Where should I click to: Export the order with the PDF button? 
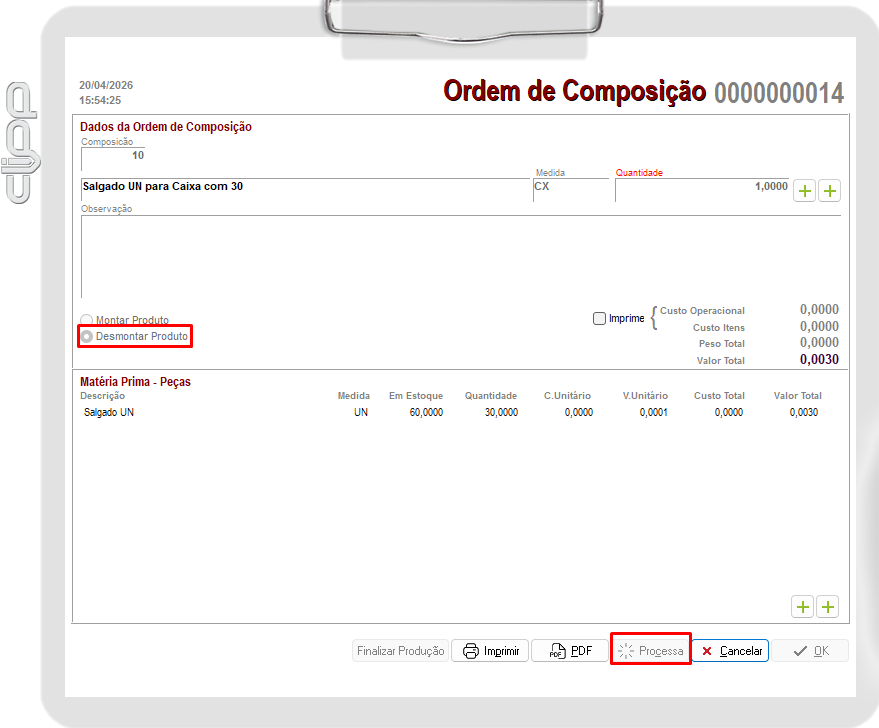(570, 651)
